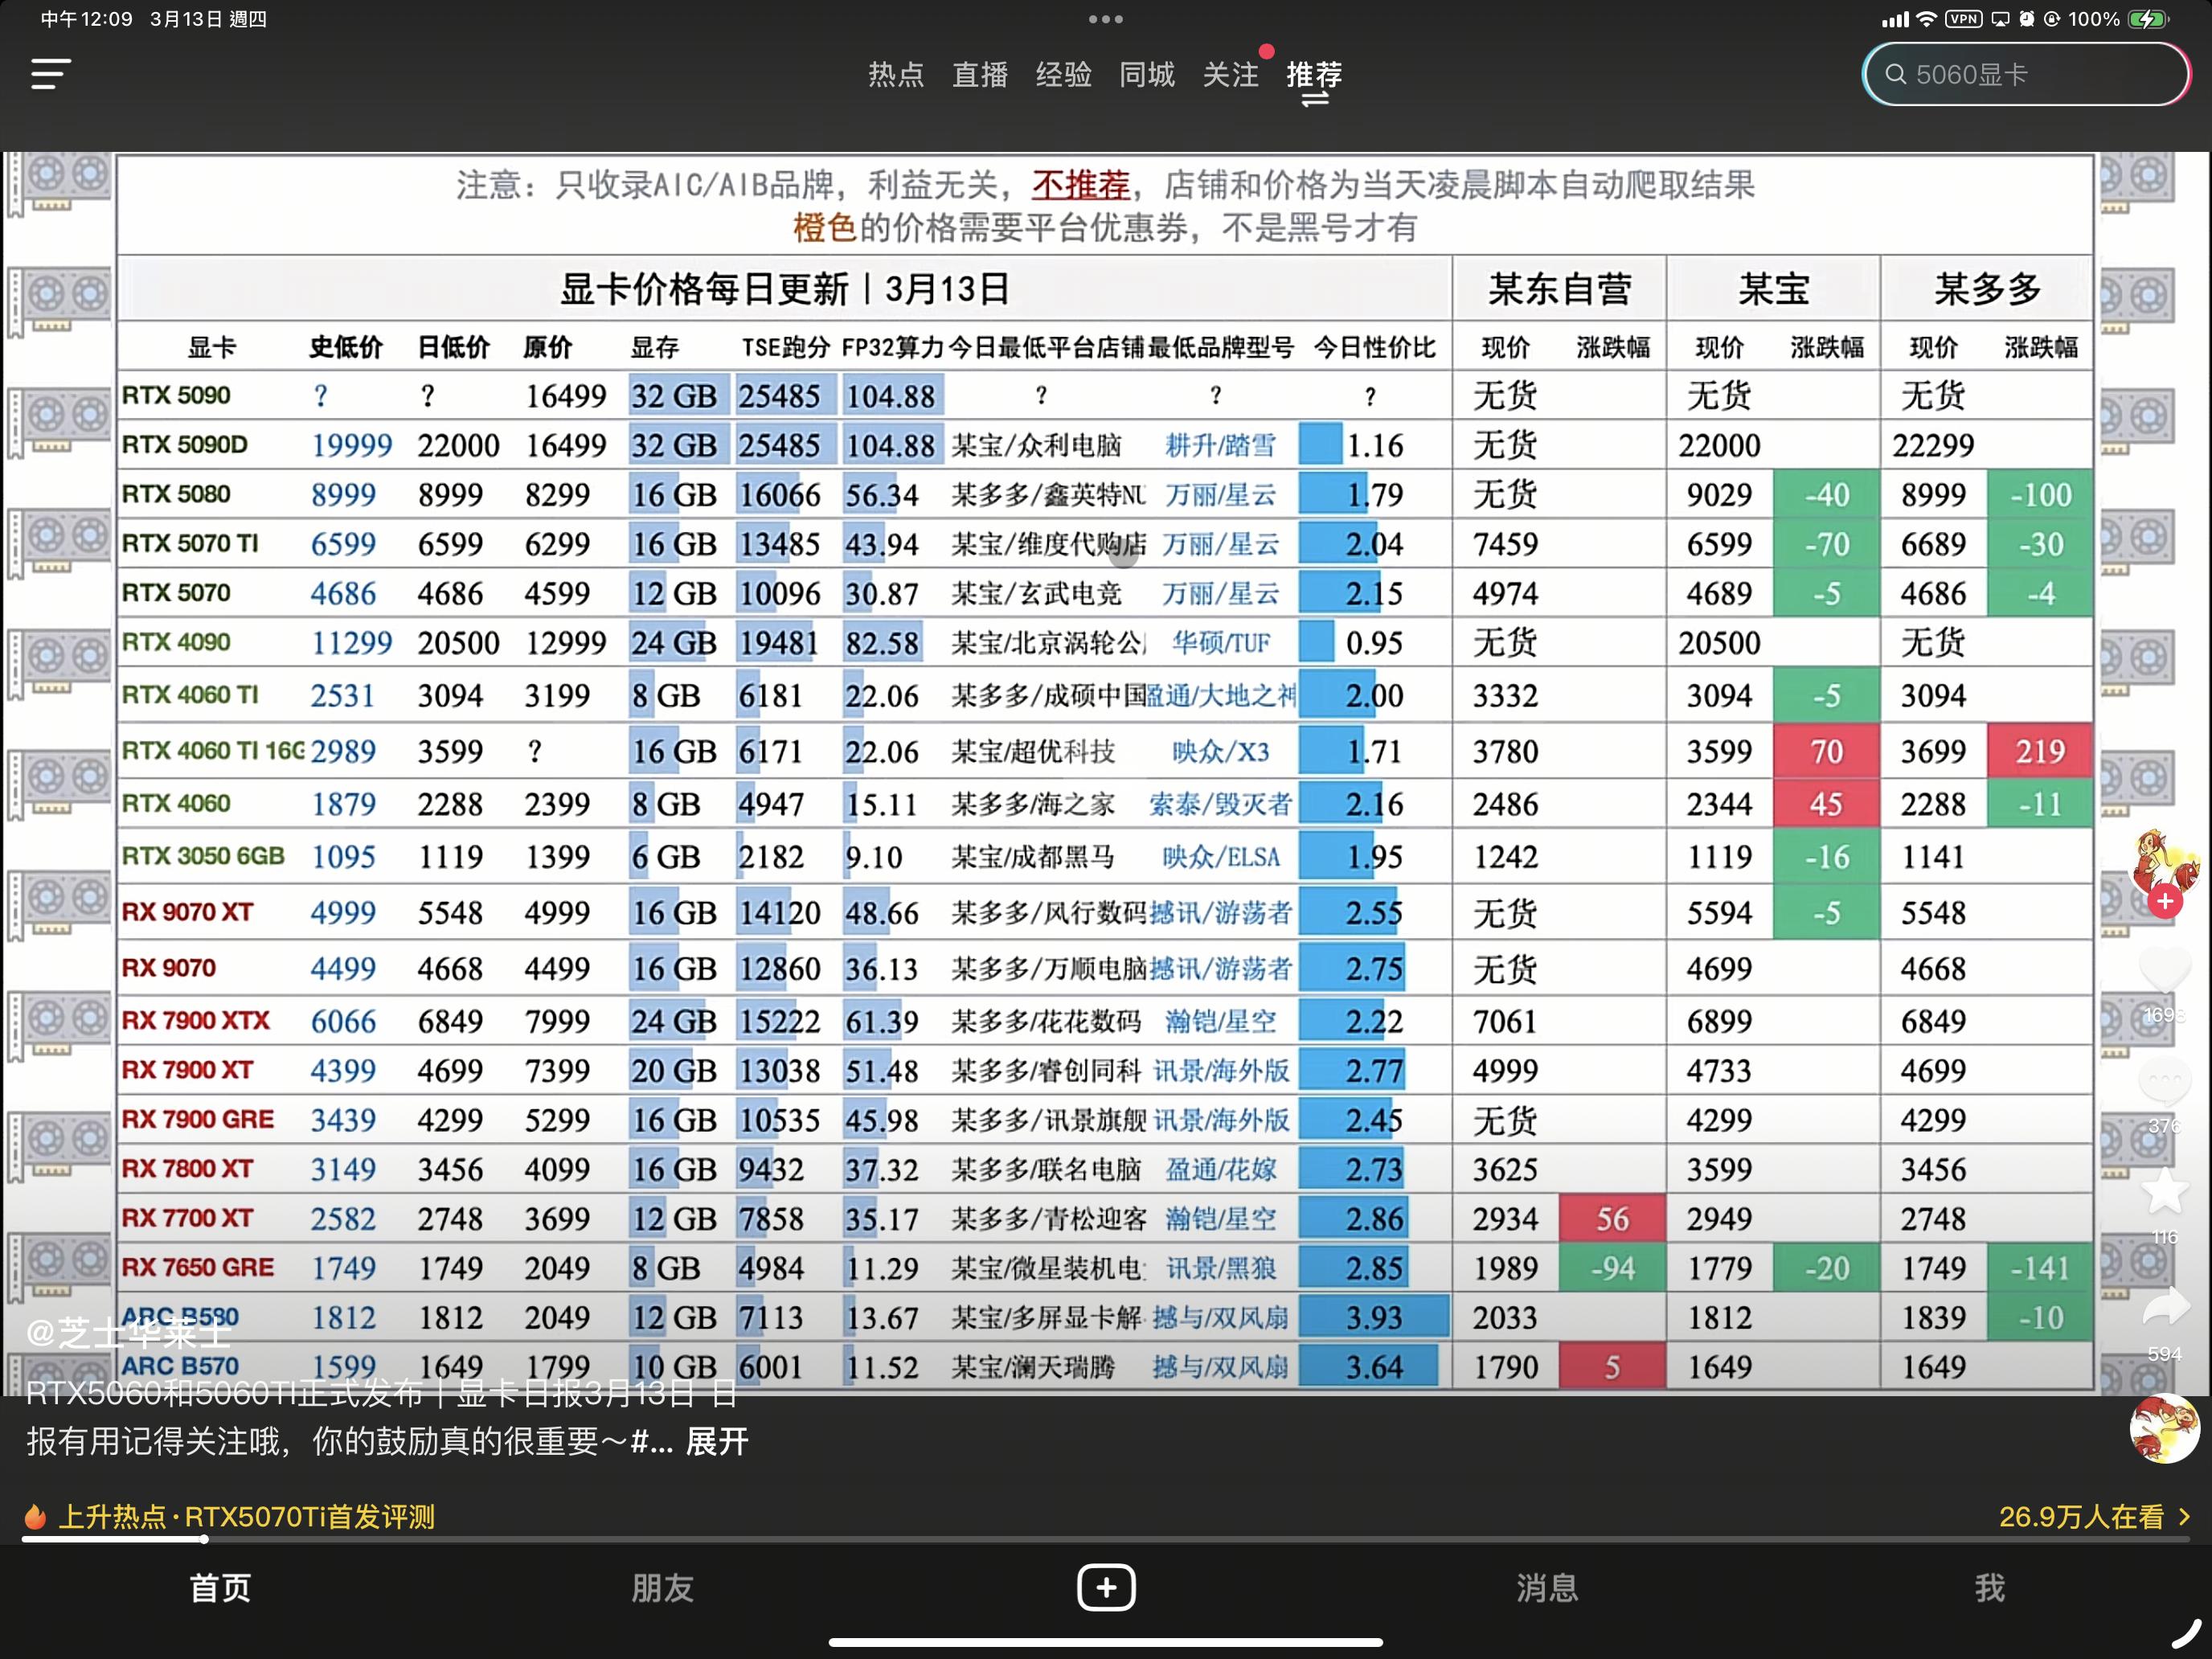Tap the RX 7900 XTX row label
This screenshot has width=2212, height=1659.
click(x=196, y=1020)
